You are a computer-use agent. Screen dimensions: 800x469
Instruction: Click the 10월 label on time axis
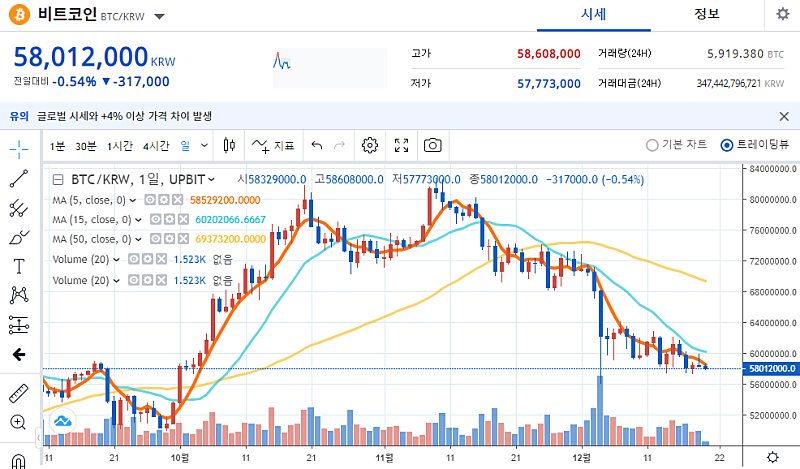180,458
